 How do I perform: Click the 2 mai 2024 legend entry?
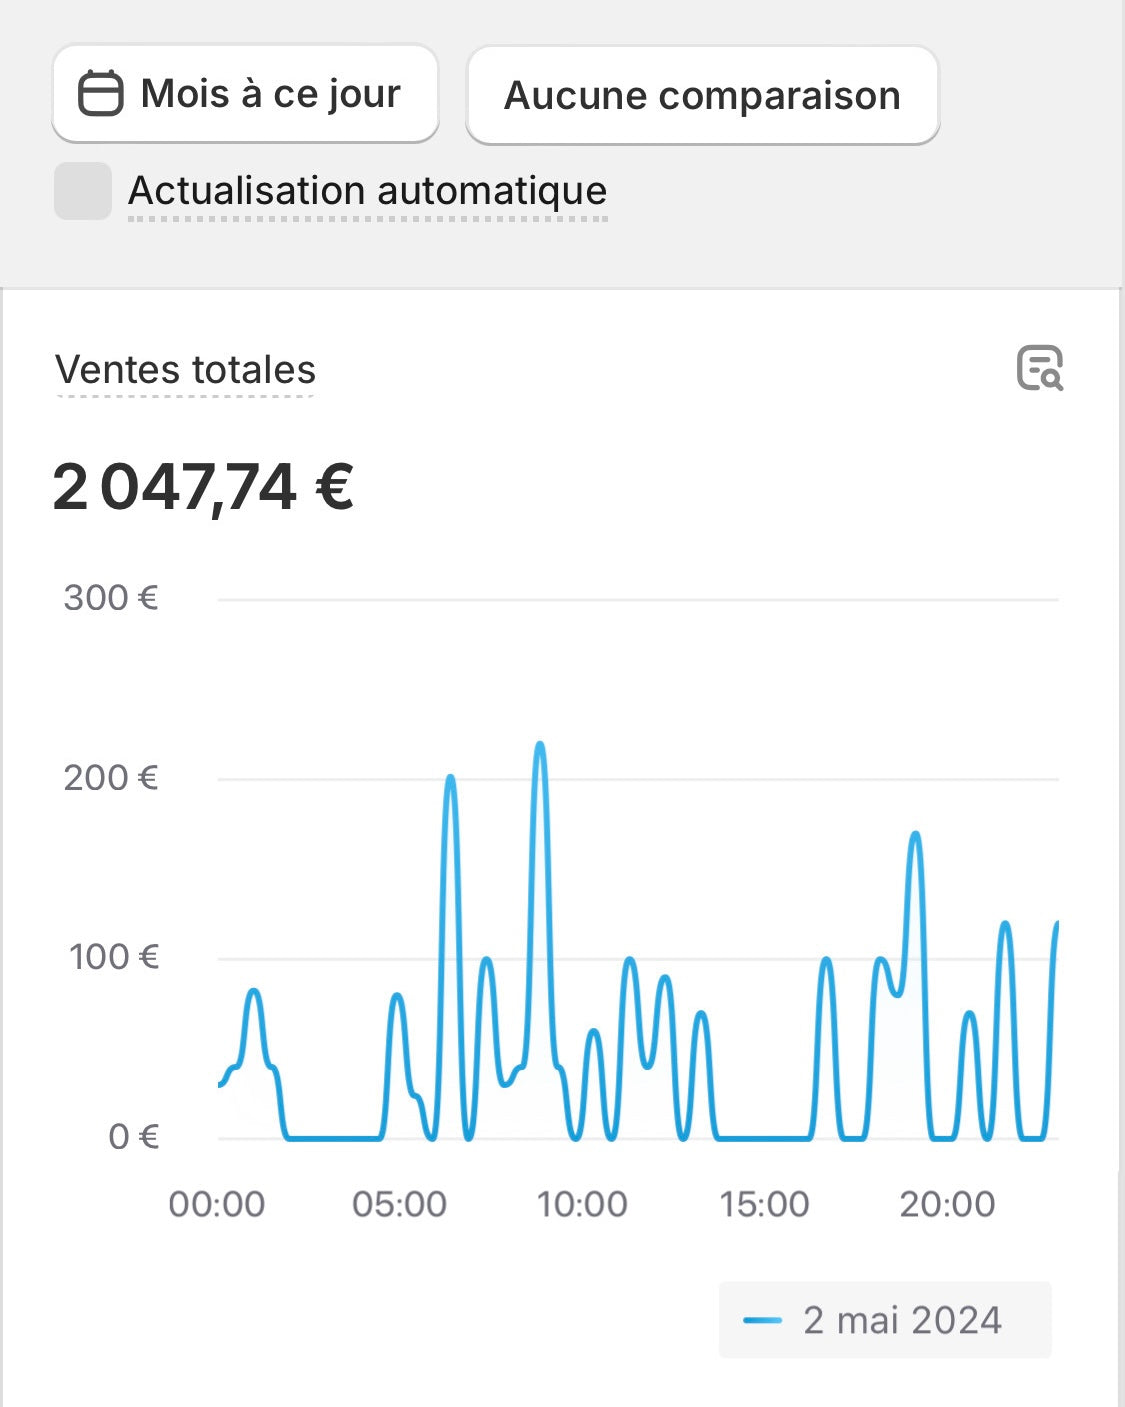coord(885,1320)
